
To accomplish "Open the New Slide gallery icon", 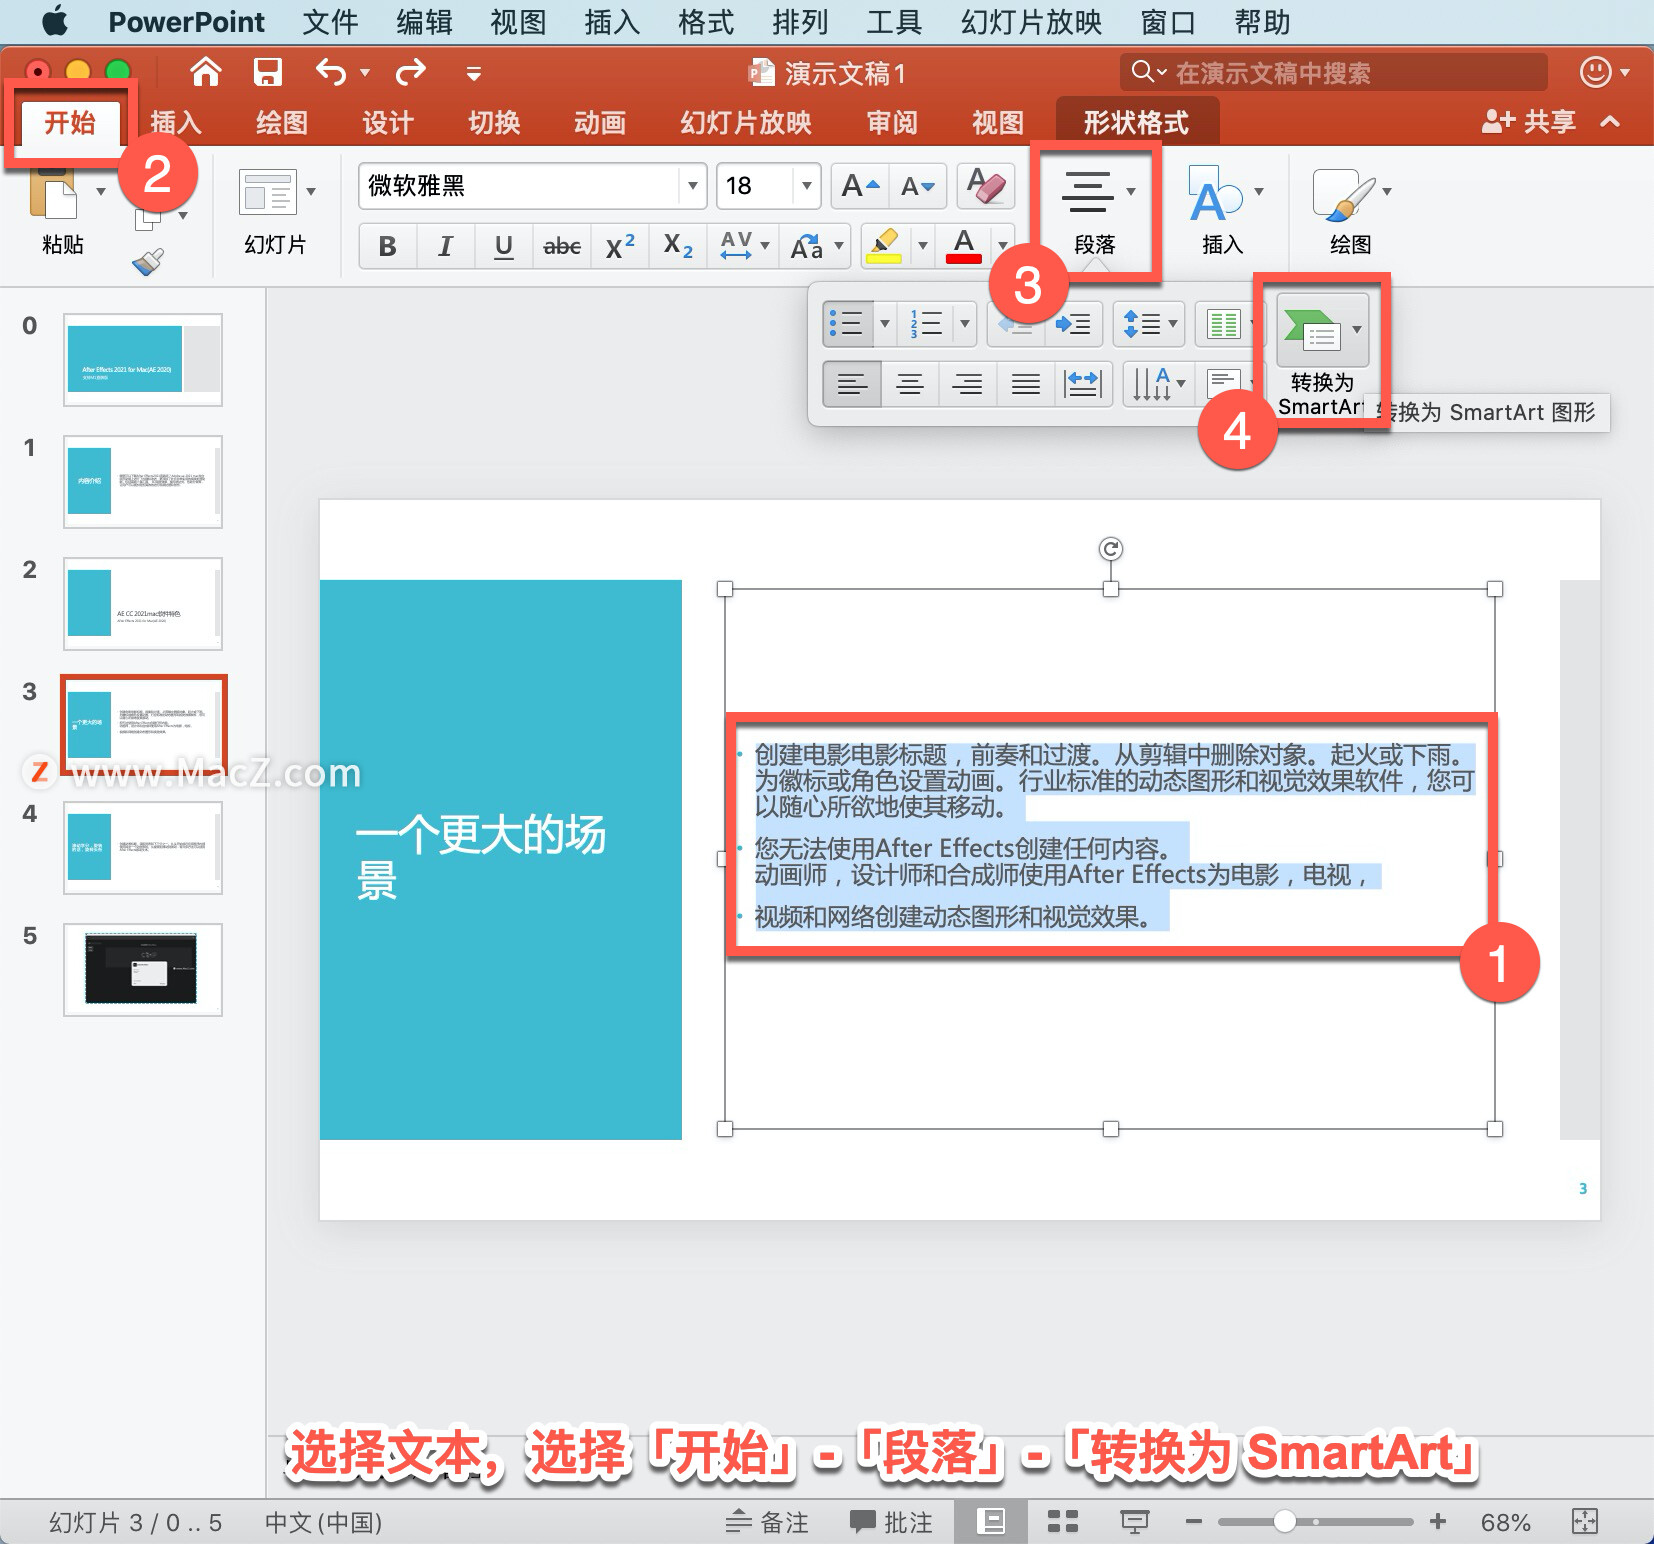I will (268, 192).
